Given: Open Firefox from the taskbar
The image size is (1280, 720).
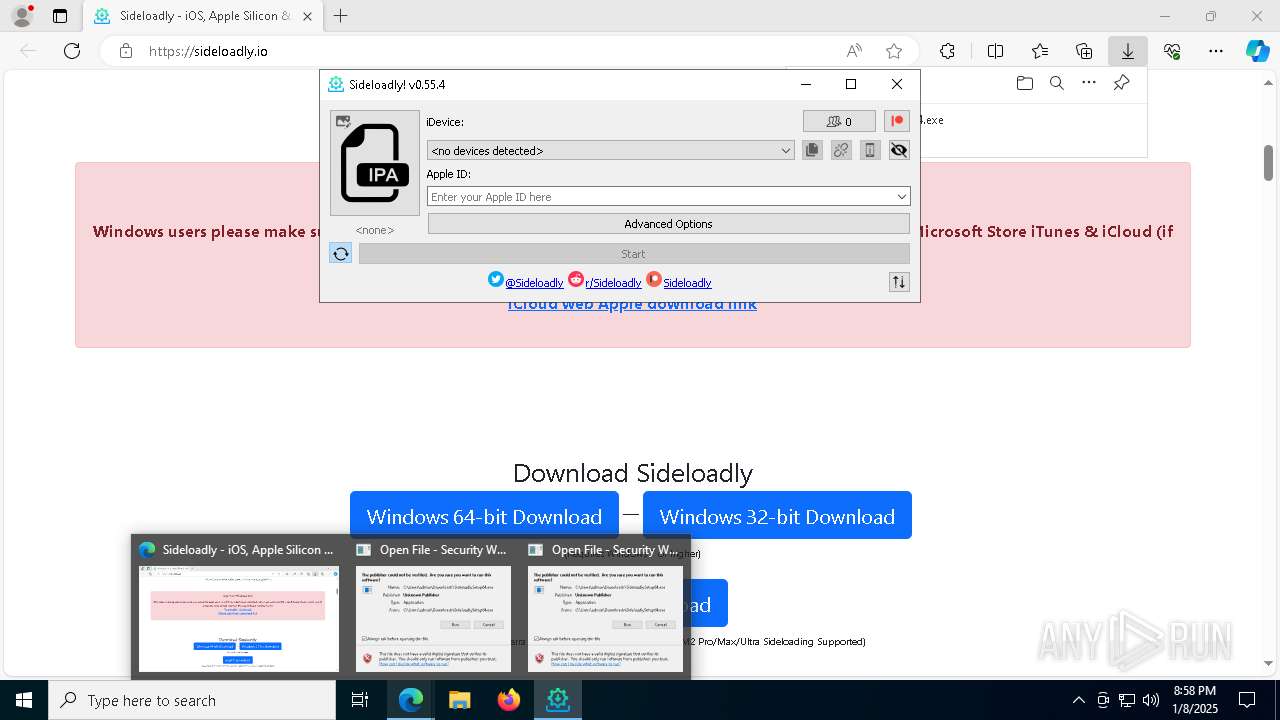Looking at the screenshot, I should coord(508,700).
